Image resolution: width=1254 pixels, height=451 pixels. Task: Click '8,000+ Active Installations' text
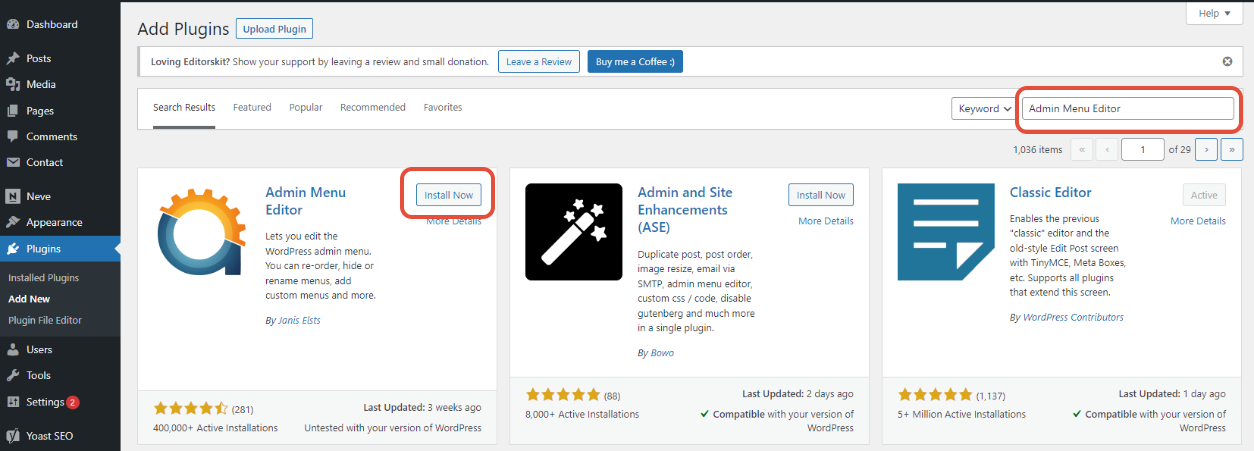582,413
